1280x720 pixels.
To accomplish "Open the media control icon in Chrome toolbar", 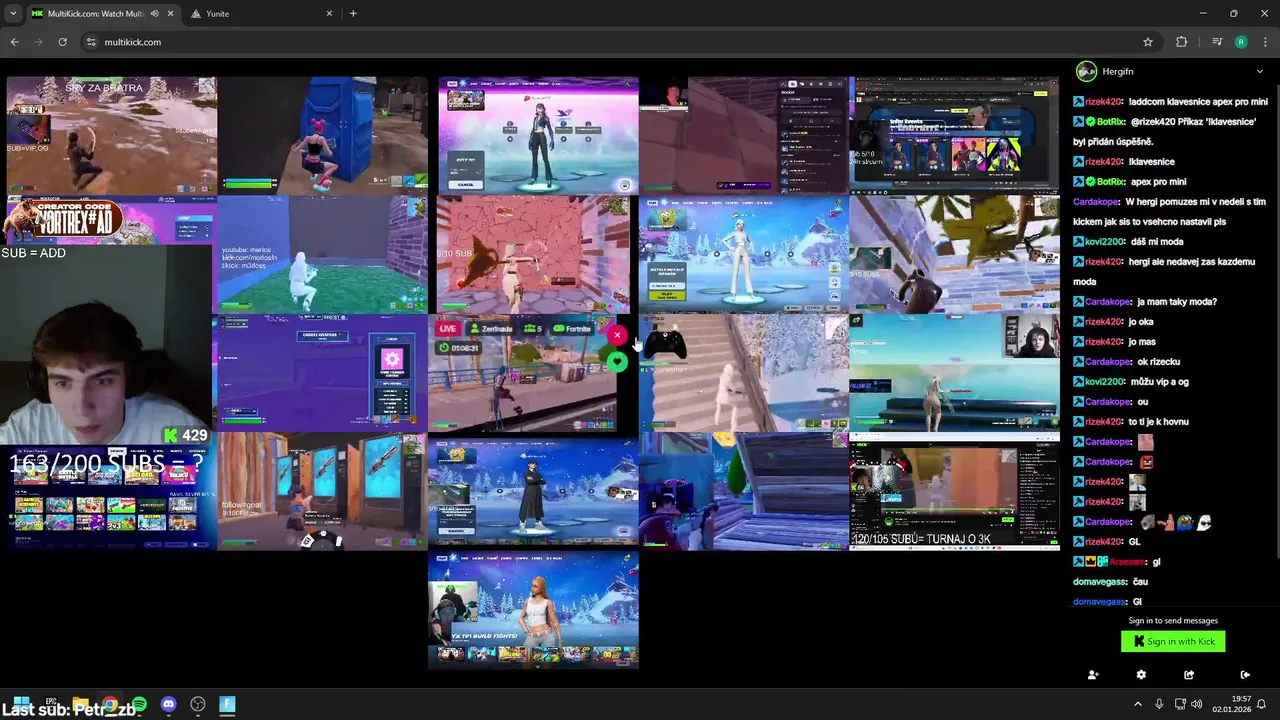I will [1217, 42].
